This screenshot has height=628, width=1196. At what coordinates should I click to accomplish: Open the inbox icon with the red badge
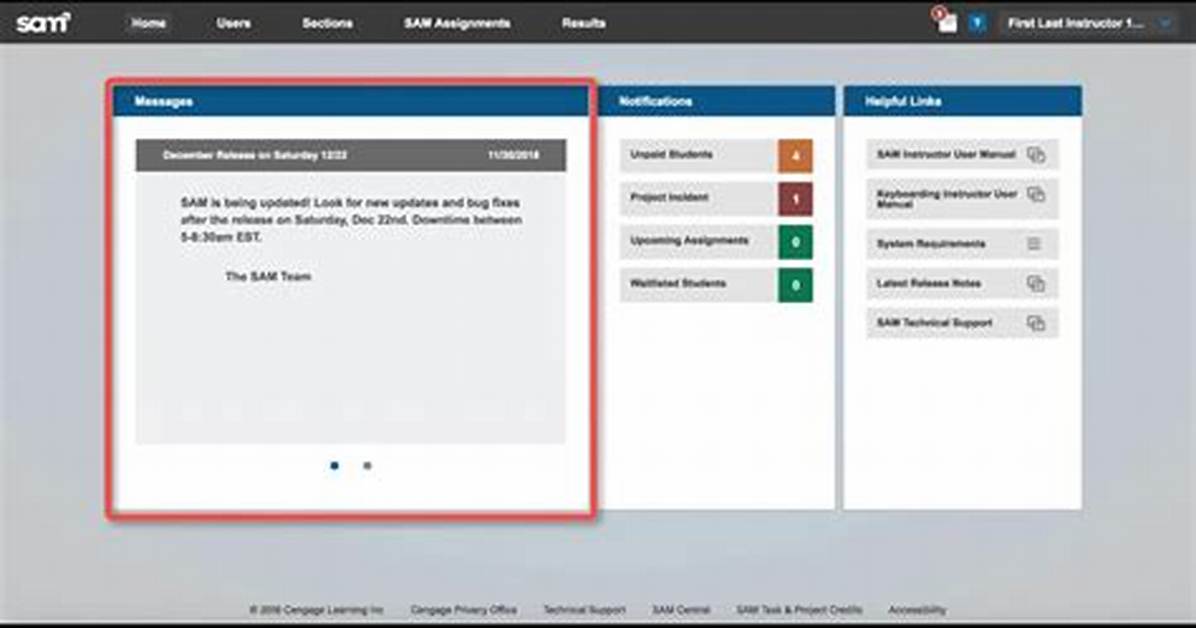click(x=947, y=21)
